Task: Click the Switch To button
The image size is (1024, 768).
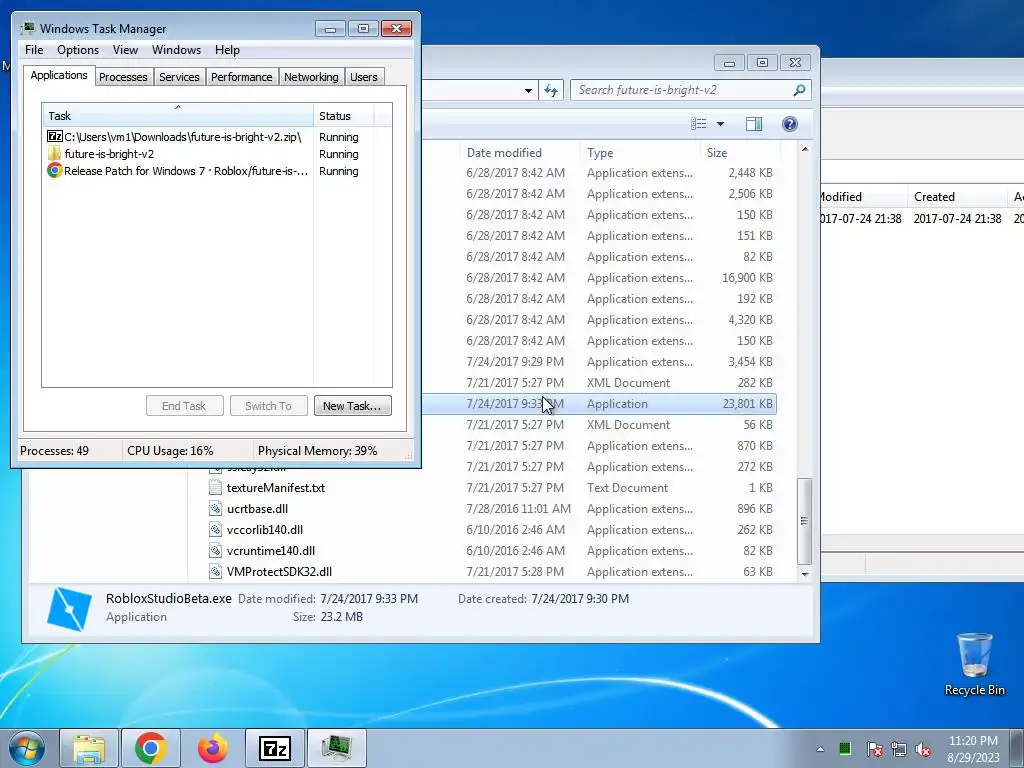Action: coord(268,406)
